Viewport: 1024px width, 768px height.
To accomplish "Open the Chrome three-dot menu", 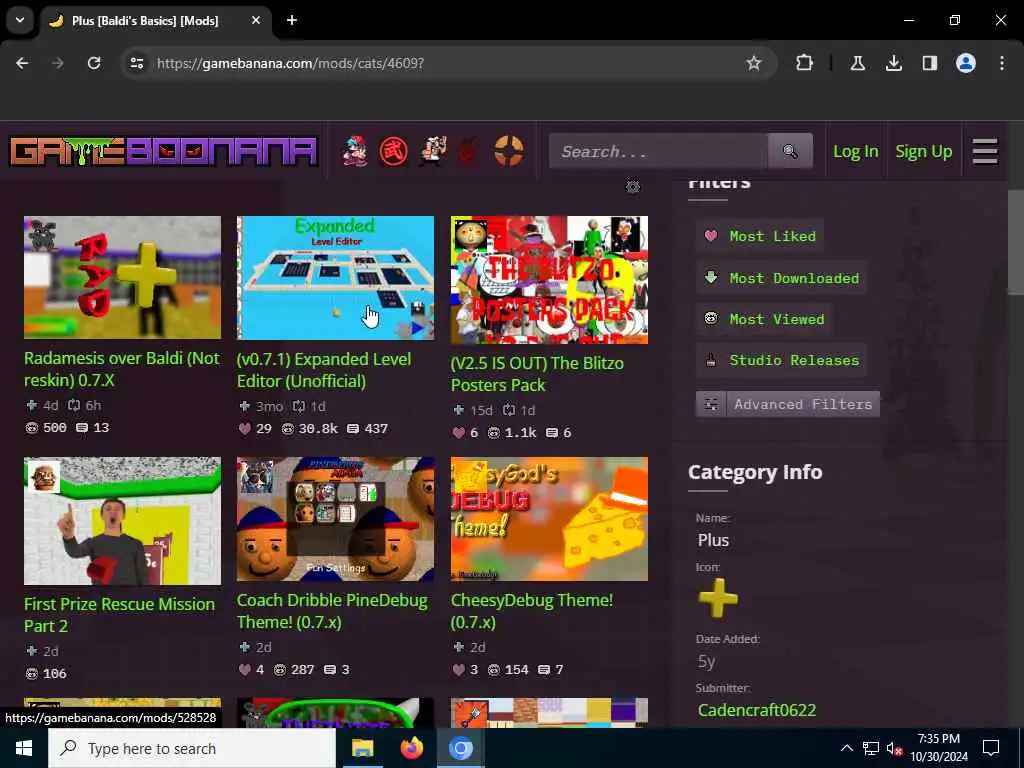I will [1002, 63].
